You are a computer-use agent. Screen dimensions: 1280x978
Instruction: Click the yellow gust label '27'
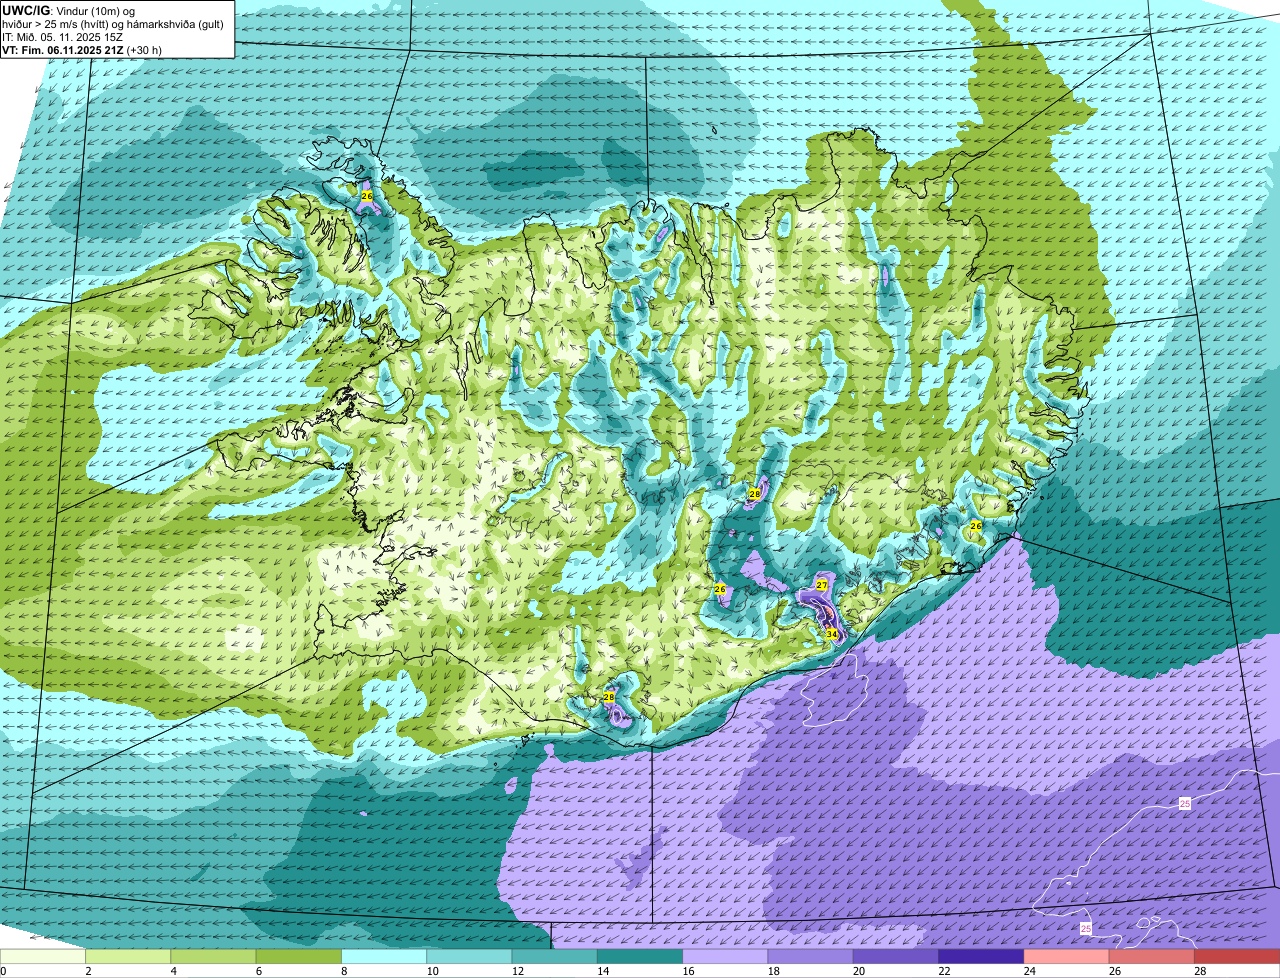[x=822, y=585]
